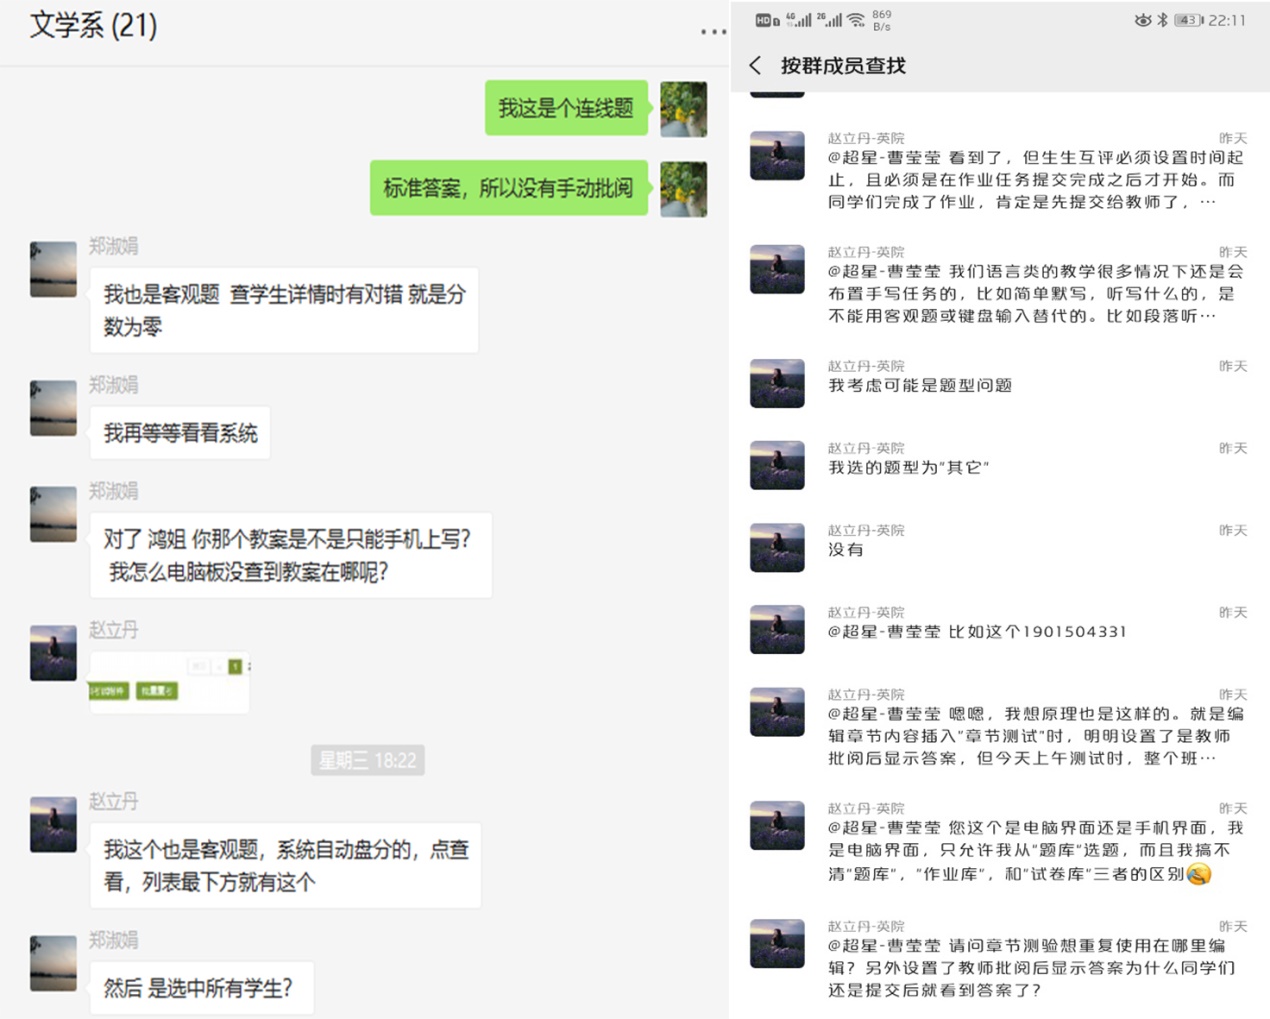The width and height of the screenshot is (1270, 1019).
Task: Open the three-dot chat menu
Action: coord(713,32)
